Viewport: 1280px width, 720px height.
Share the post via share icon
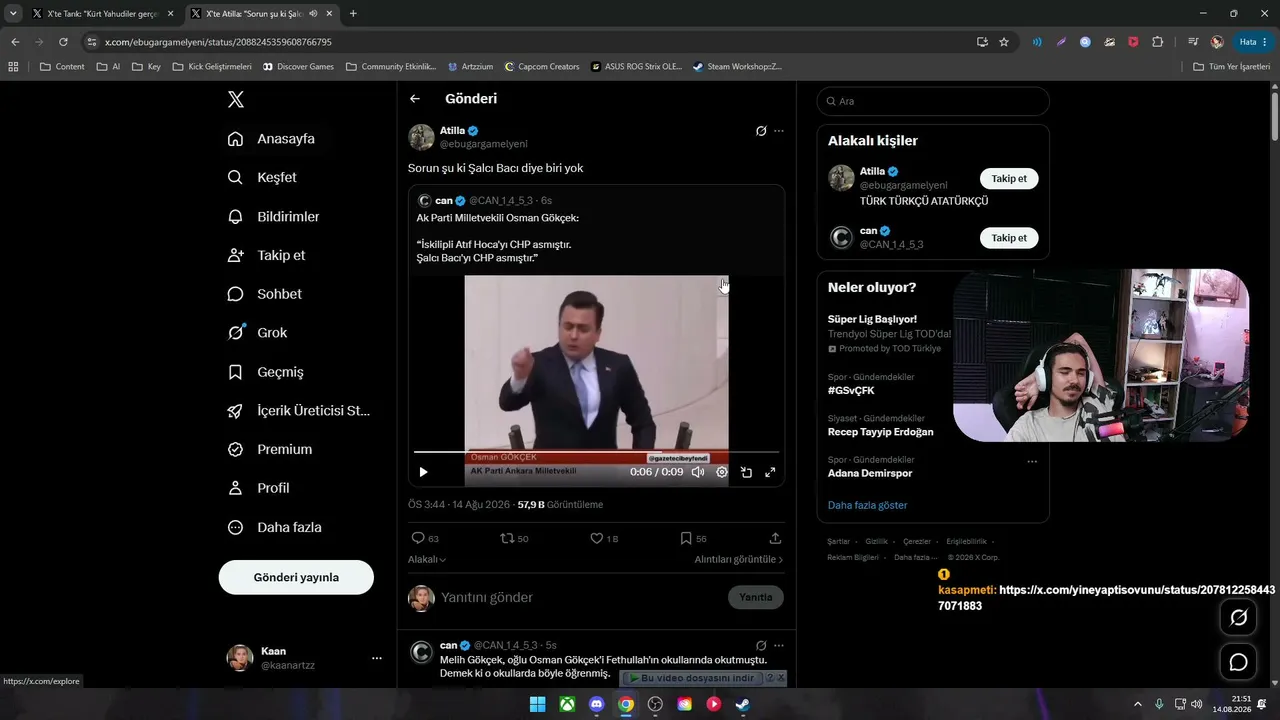click(x=775, y=538)
